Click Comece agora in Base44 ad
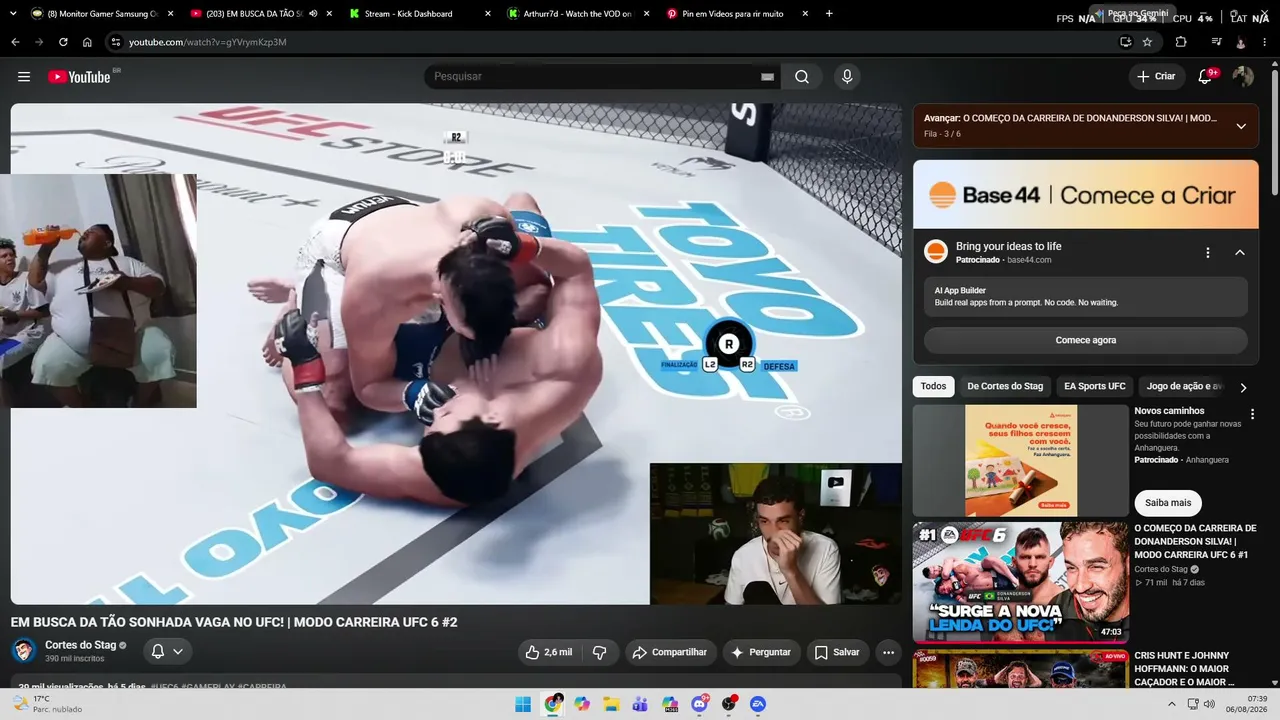Image resolution: width=1280 pixels, height=720 pixels. (x=1085, y=340)
